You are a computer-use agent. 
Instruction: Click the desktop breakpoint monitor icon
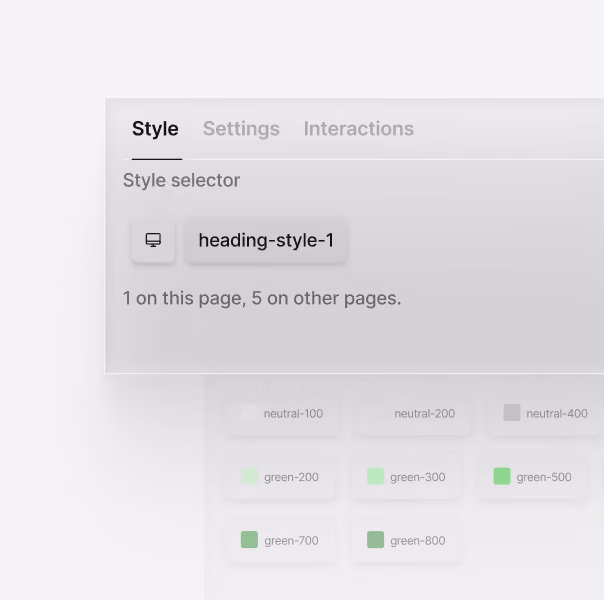(153, 240)
